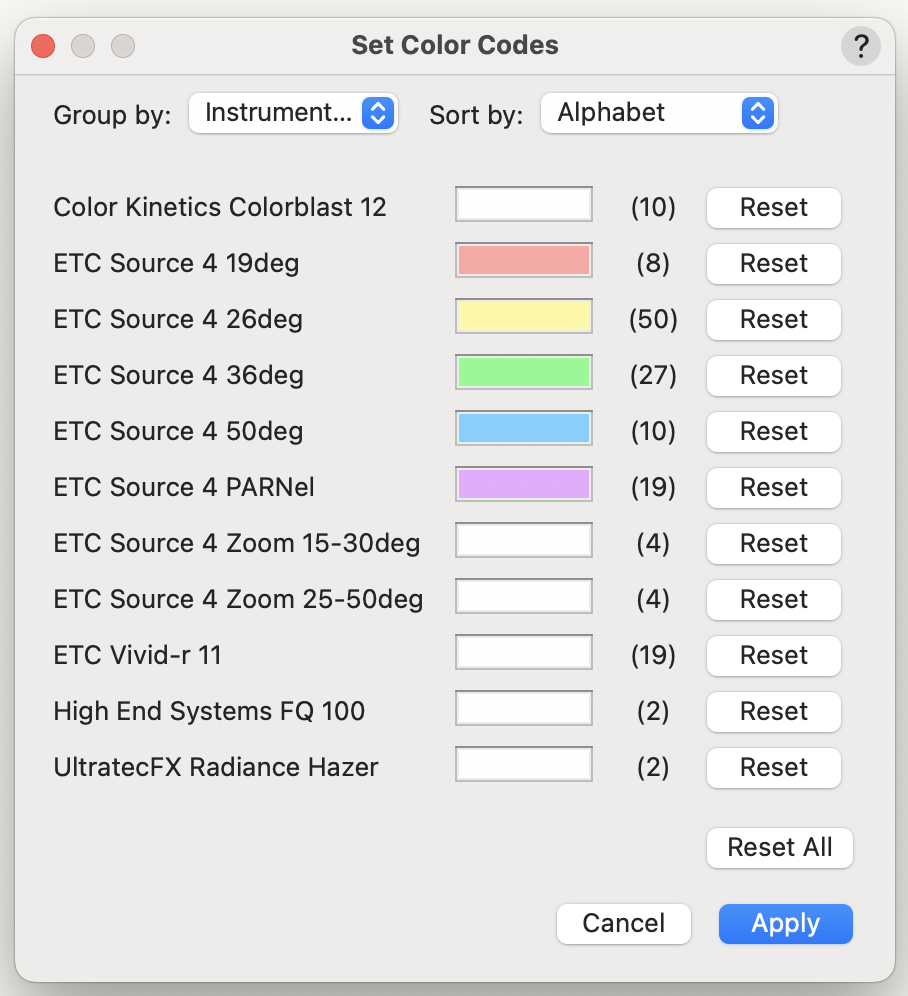Open the Sort by Alphabet dropdown

pyautogui.click(x=658, y=113)
